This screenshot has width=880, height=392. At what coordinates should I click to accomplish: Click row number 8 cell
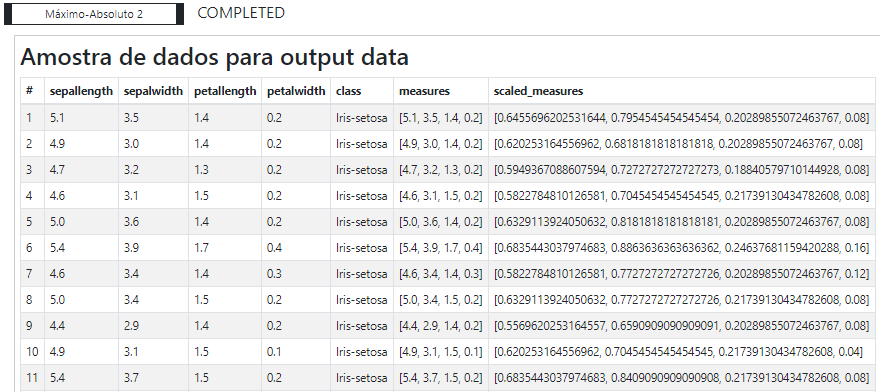coord(33,300)
